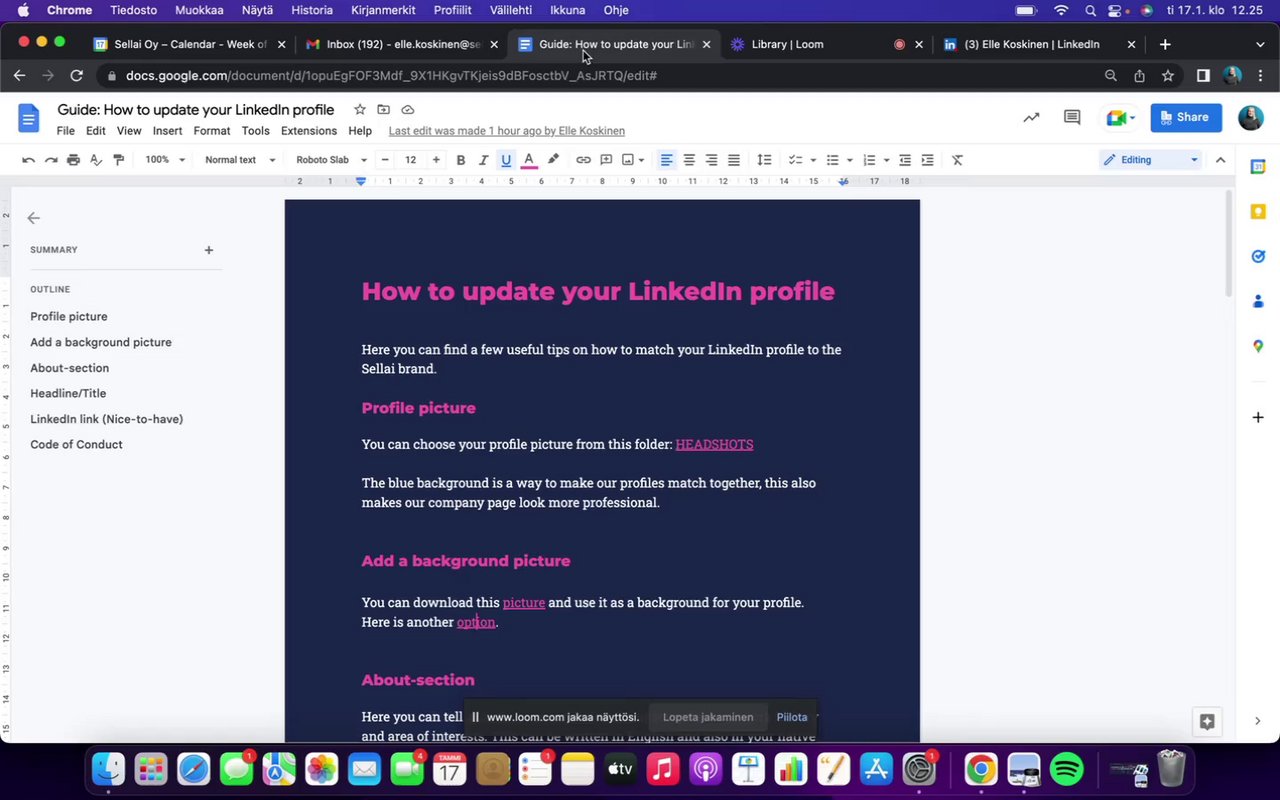This screenshot has width=1280, height=800.
Task: Clear formatting with toolbar icon
Action: pos(957,160)
